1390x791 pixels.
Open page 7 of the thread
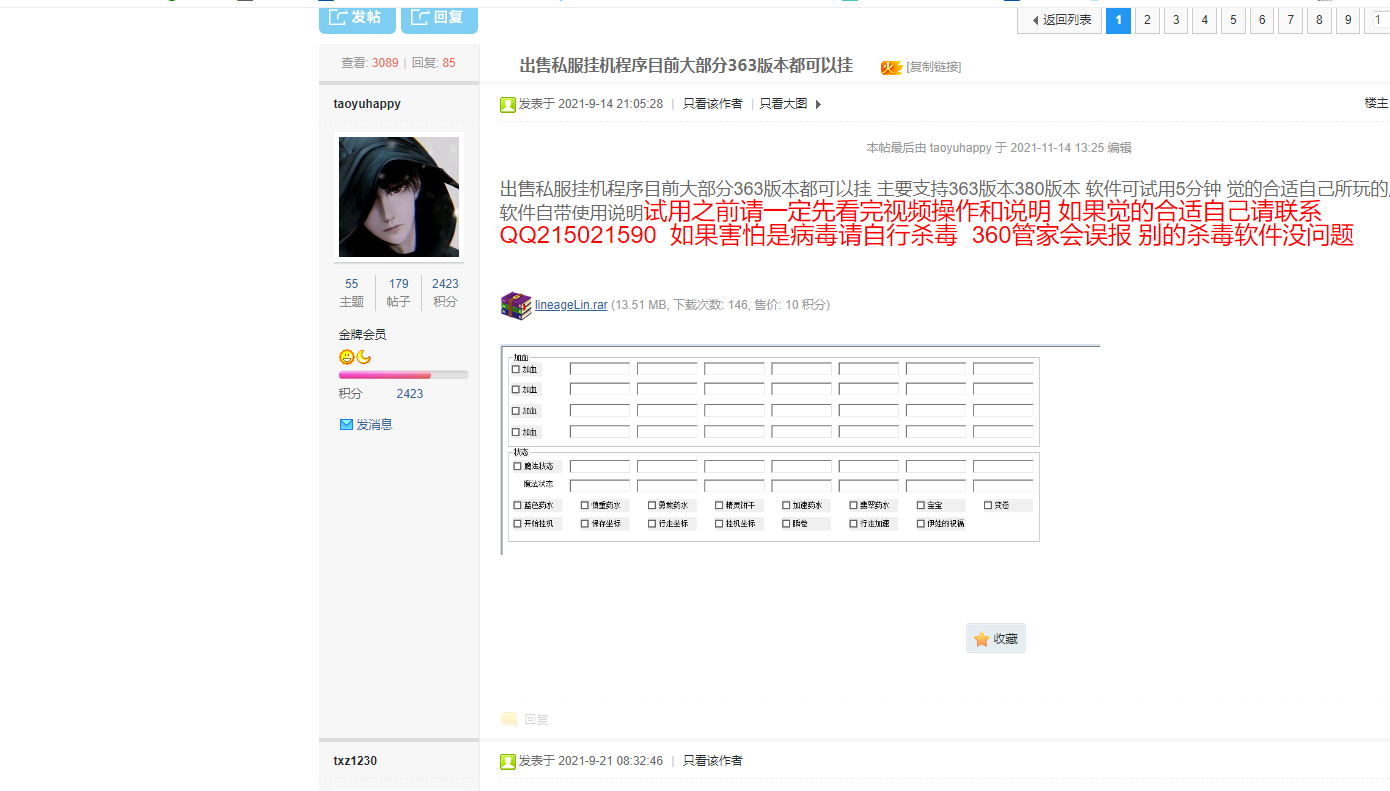pos(1291,20)
